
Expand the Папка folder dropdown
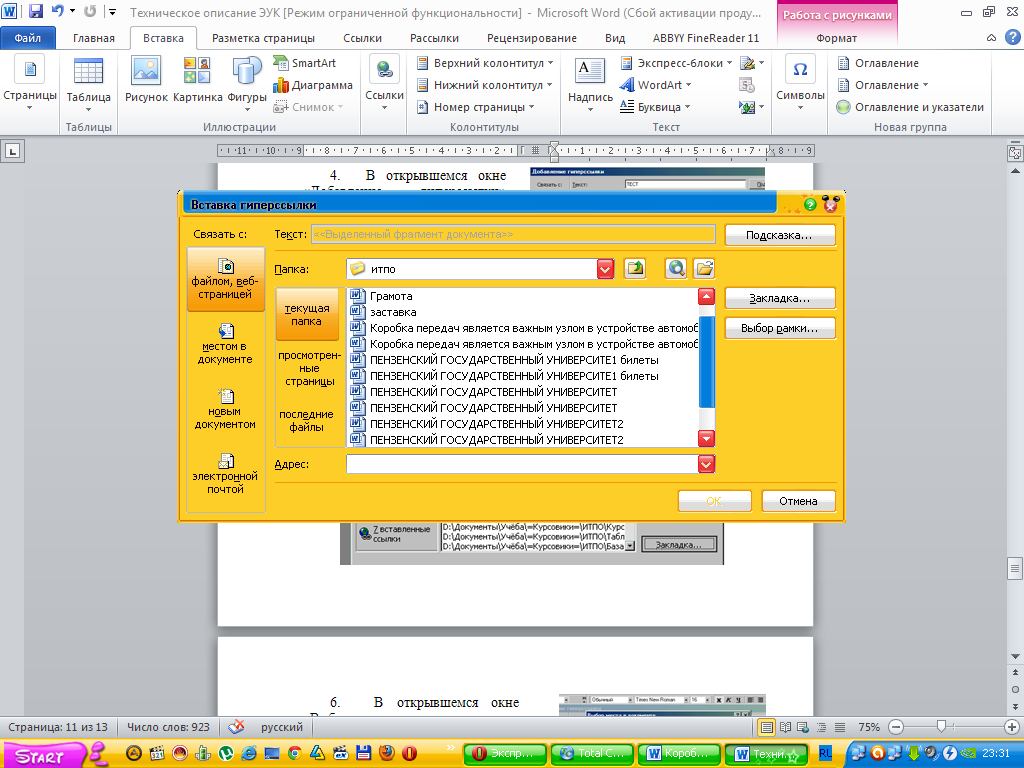[x=605, y=269]
